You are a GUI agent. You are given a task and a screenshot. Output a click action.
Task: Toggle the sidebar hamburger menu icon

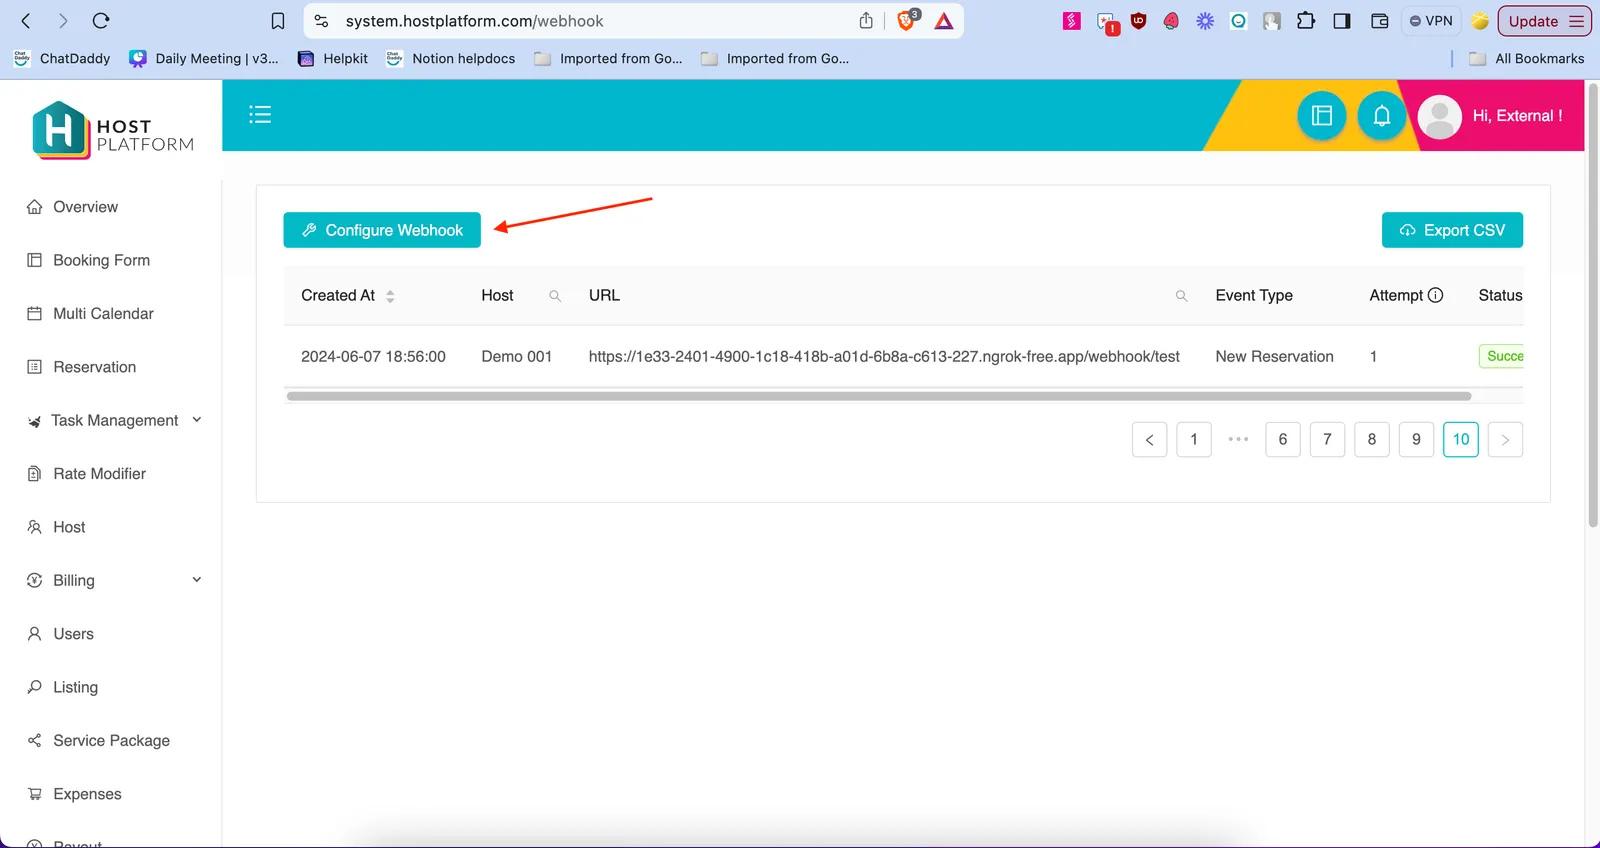(260, 115)
